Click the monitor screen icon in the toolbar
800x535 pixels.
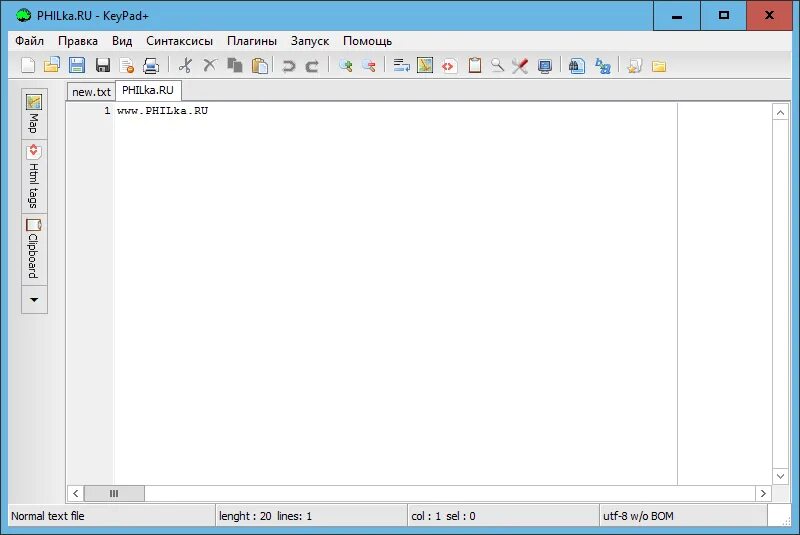point(545,65)
